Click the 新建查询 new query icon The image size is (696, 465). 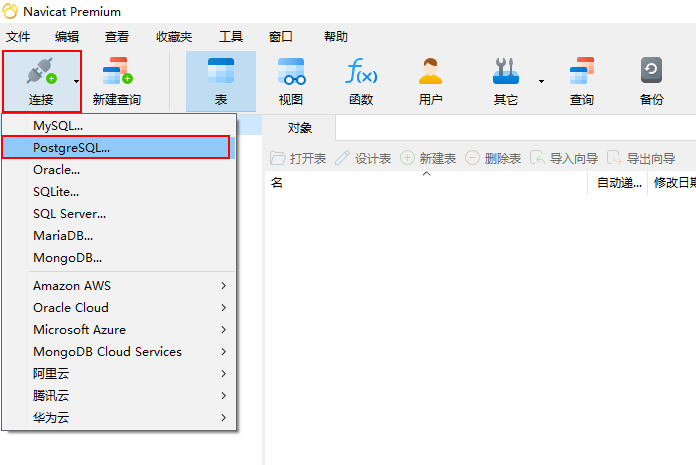click(x=117, y=71)
